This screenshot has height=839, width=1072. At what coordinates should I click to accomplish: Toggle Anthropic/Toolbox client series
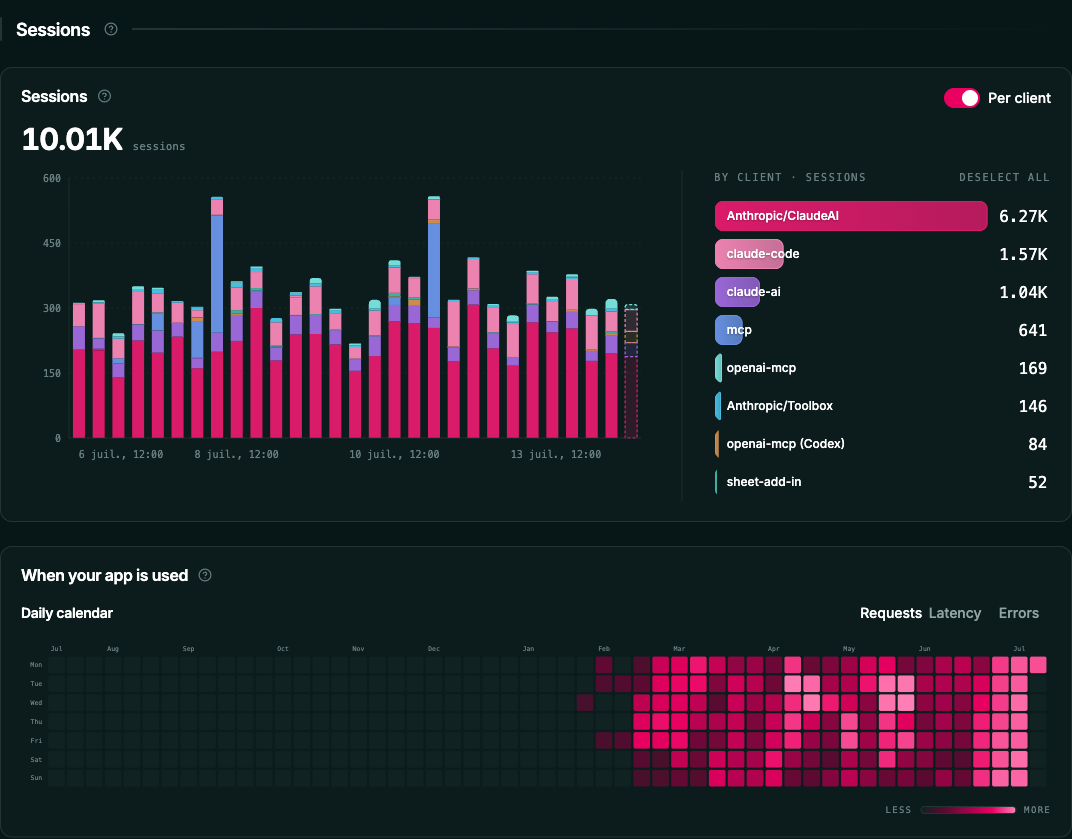click(x=882, y=406)
